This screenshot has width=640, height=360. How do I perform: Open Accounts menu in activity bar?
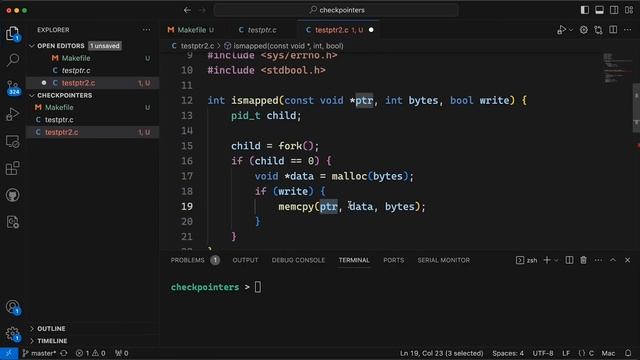click(x=13, y=307)
